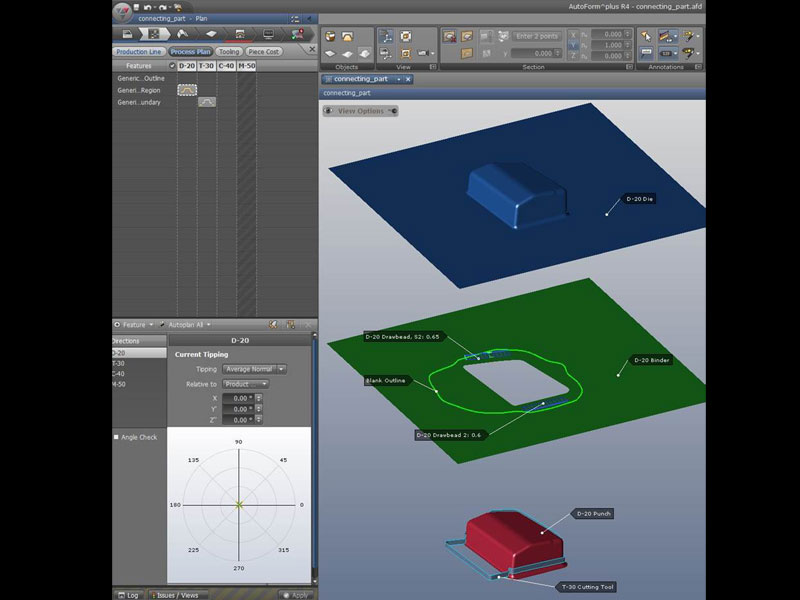Click the undo arrow icon

pos(147,7)
